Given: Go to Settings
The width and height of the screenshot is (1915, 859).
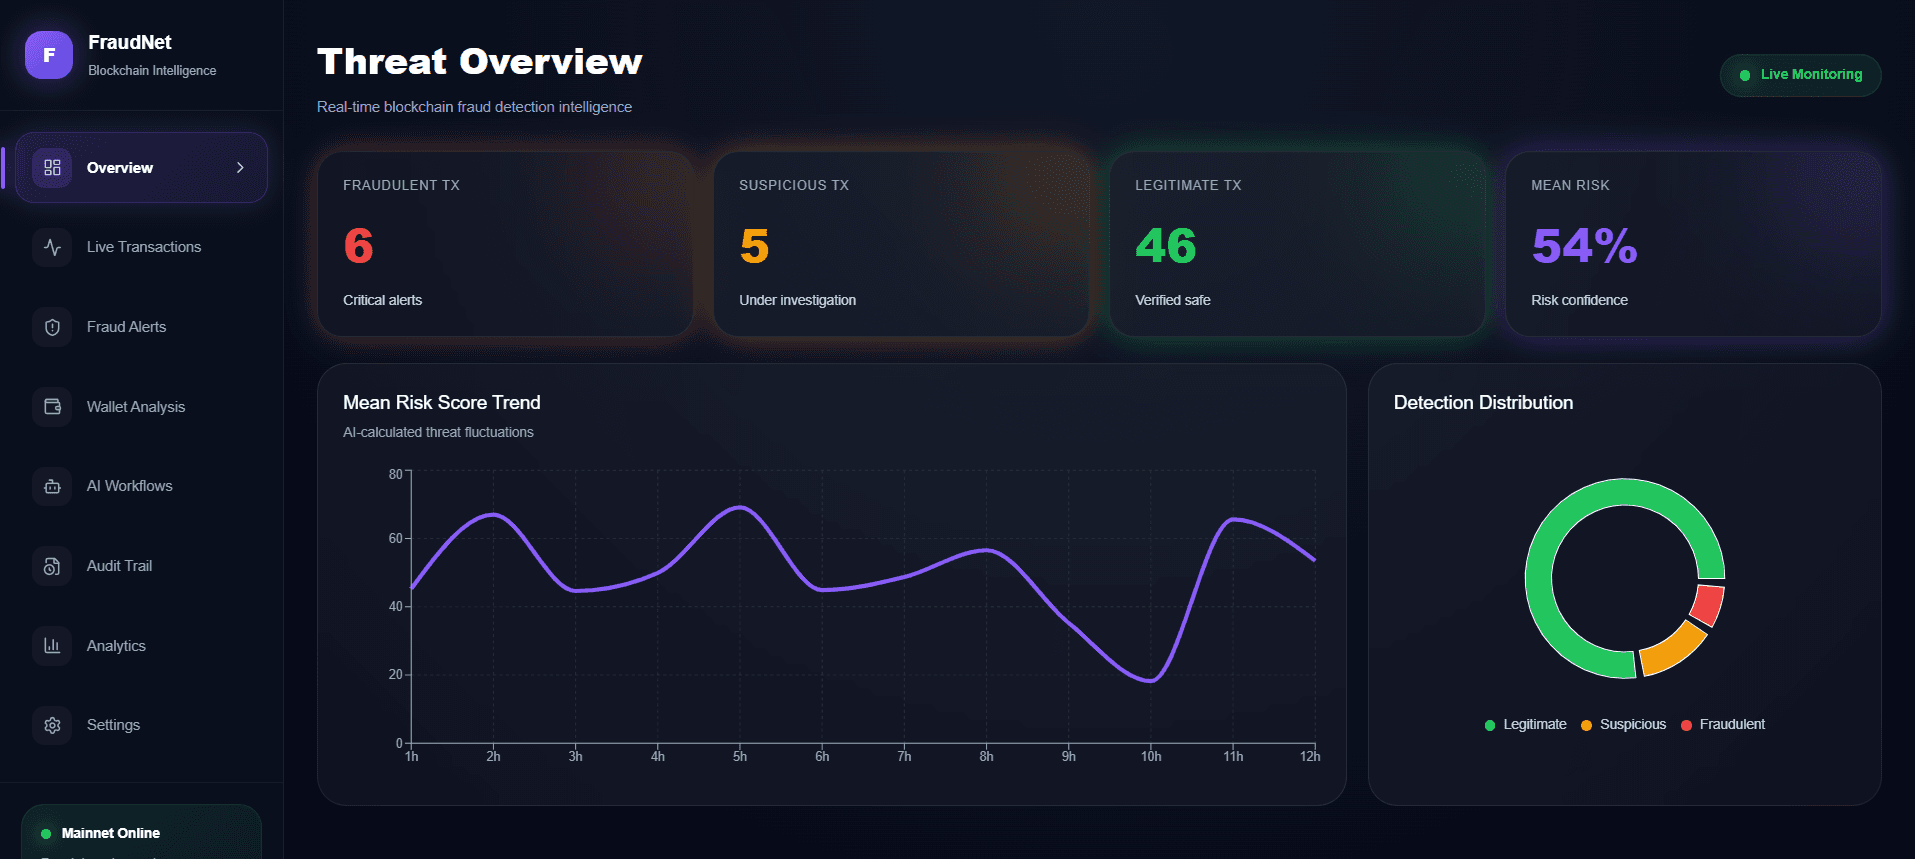Looking at the screenshot, I should click(141, 725).
